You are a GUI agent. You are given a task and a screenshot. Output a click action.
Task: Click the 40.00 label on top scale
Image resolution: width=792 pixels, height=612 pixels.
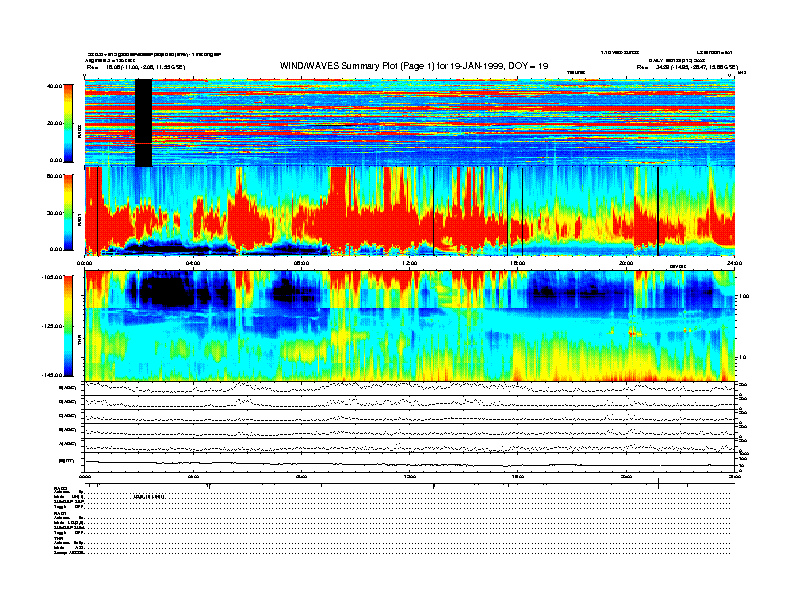(x=54, y=87)
